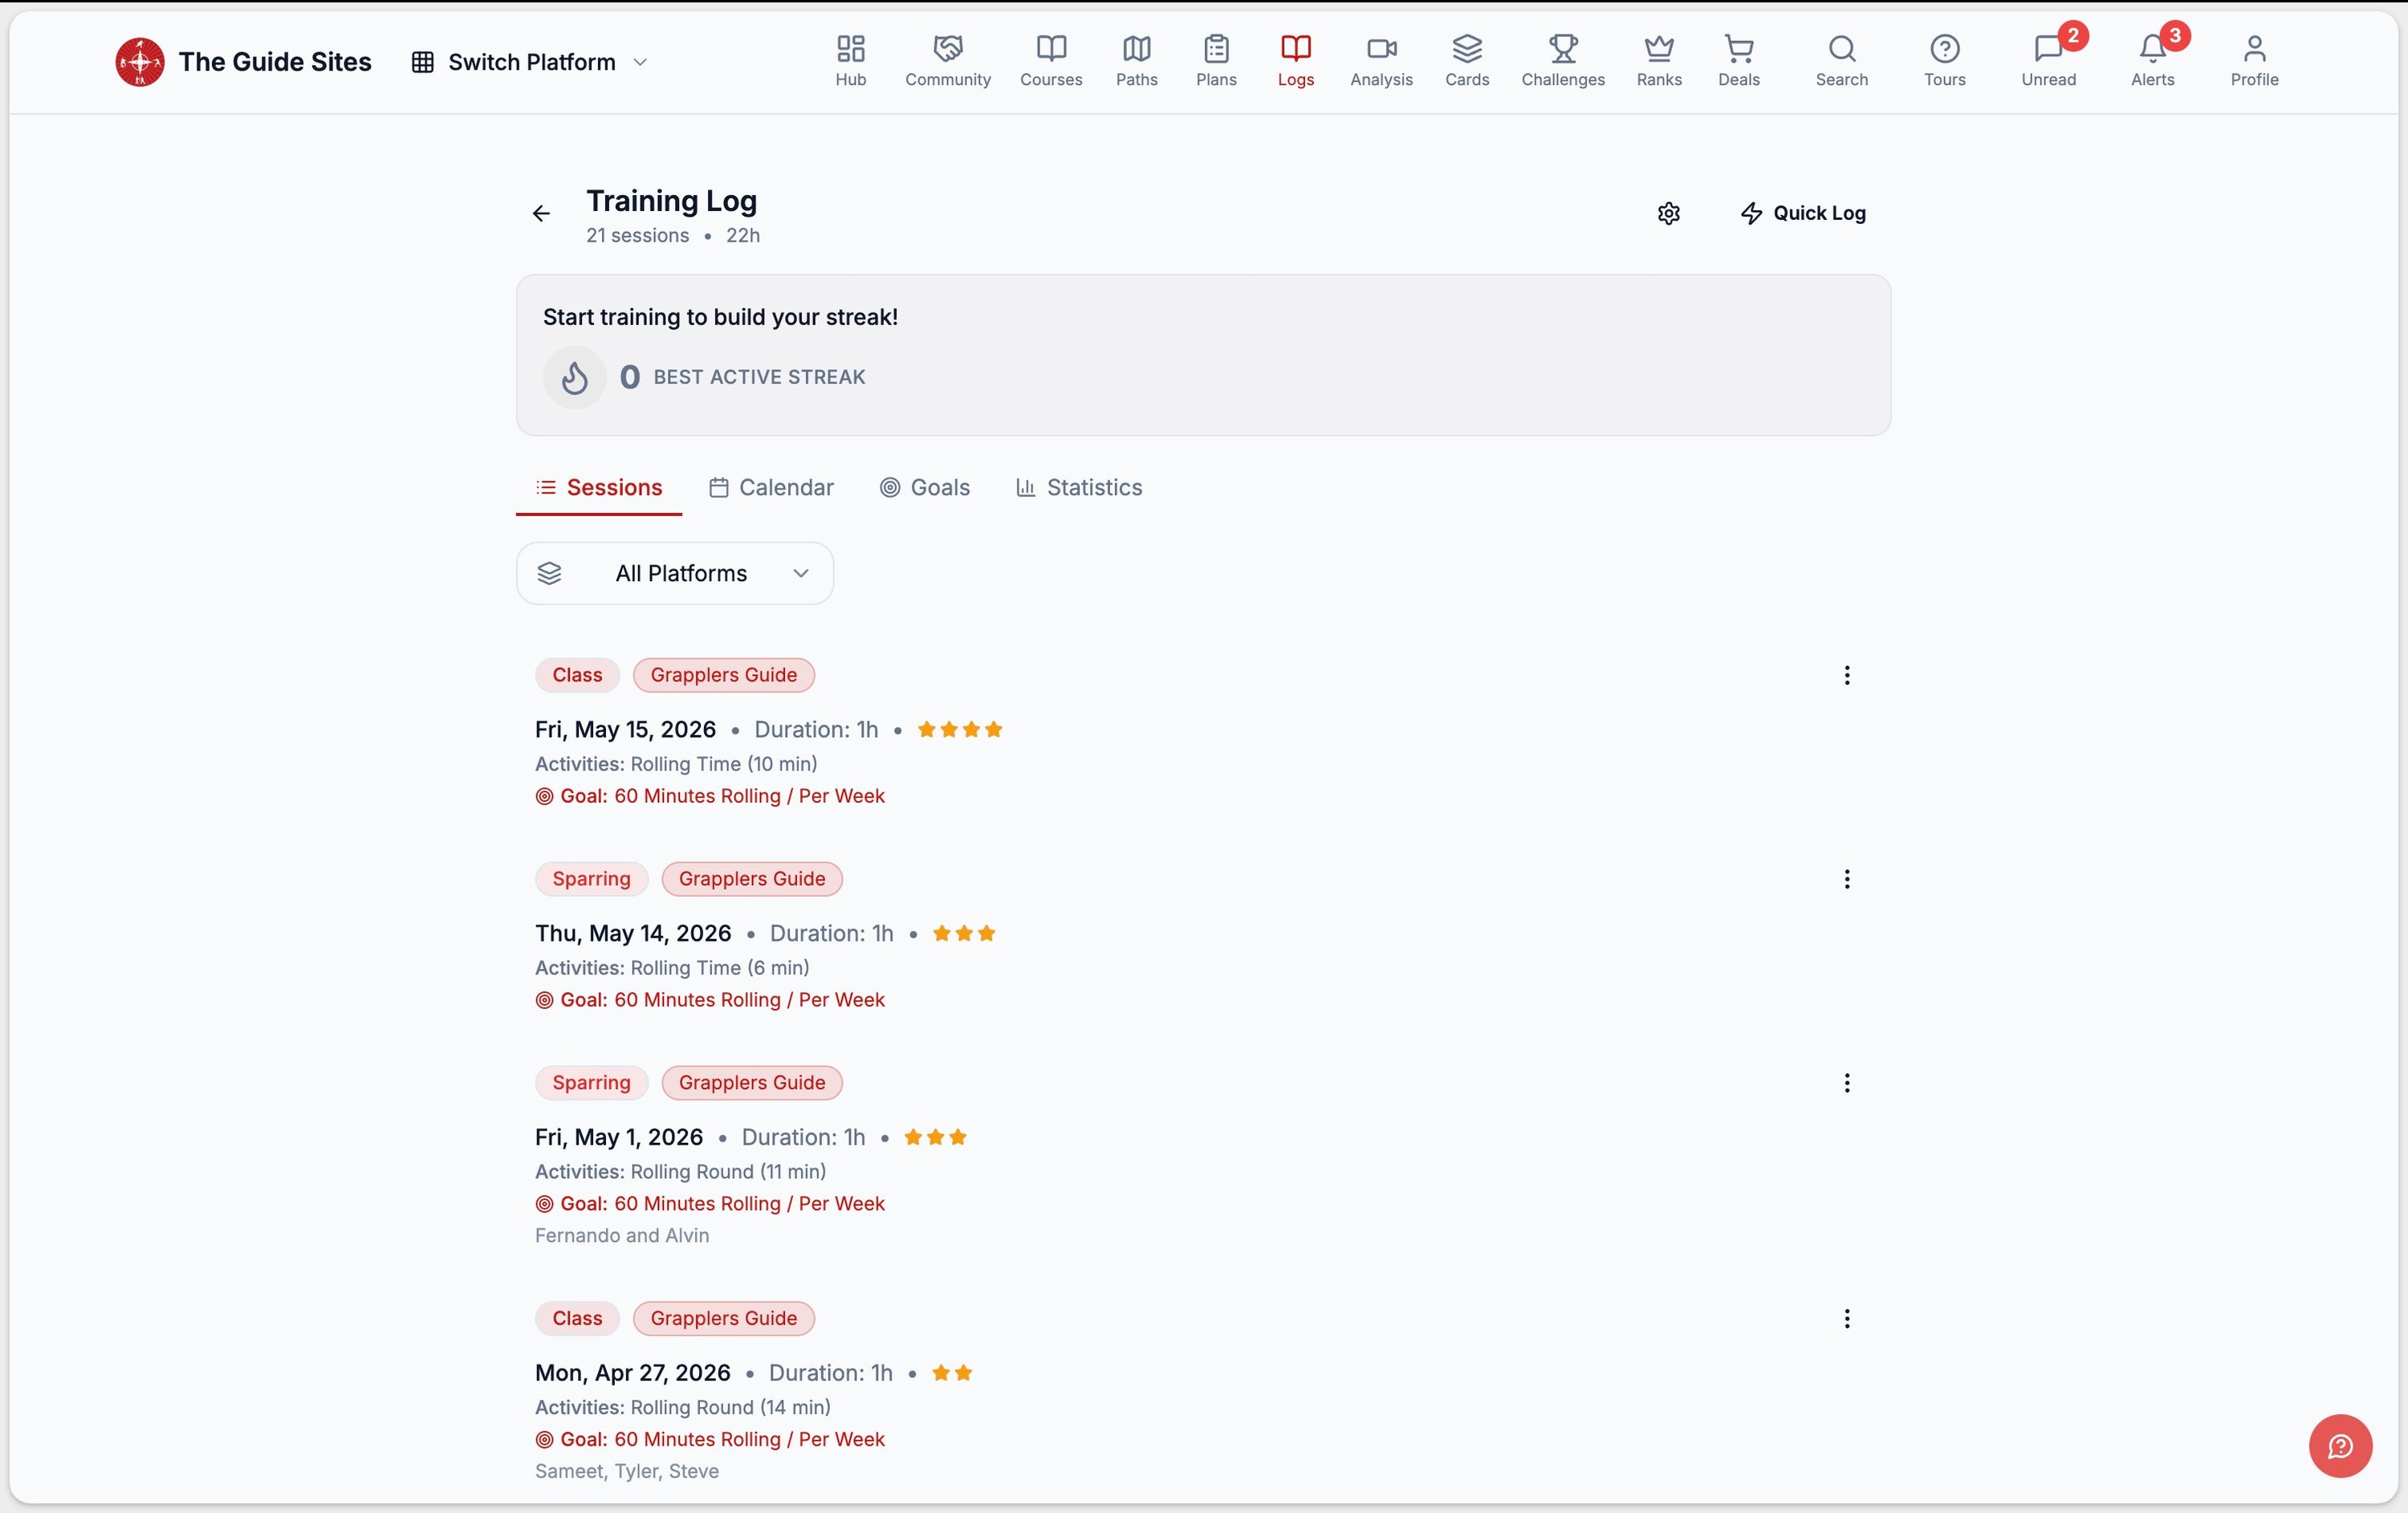Click two-star rating on Apr 27 session

[952, 1374]
